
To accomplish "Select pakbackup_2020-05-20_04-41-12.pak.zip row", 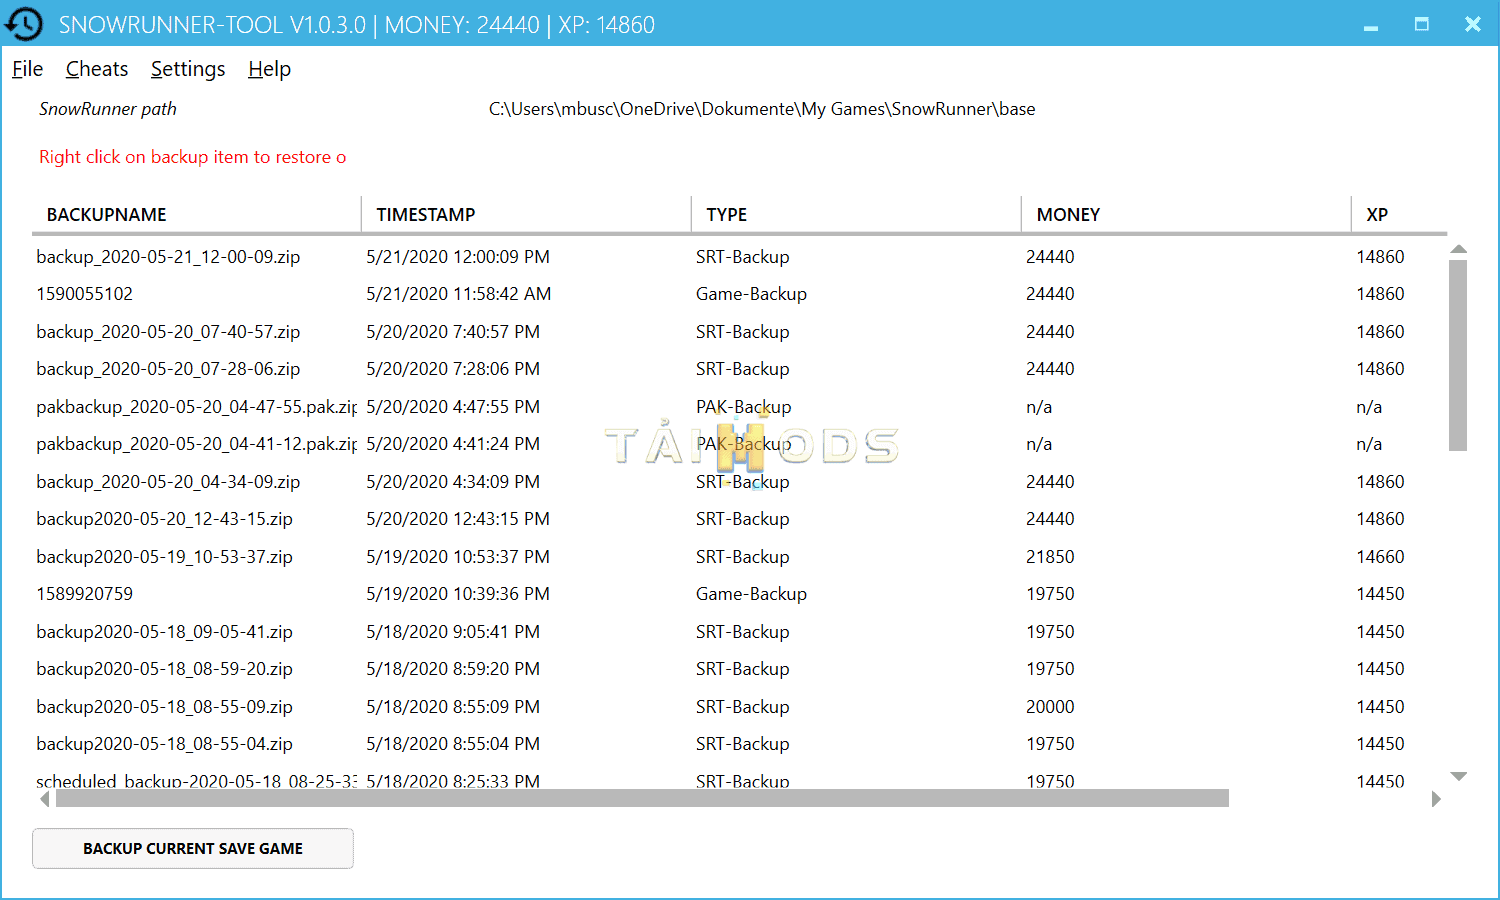I will click(x=740, y=444).
